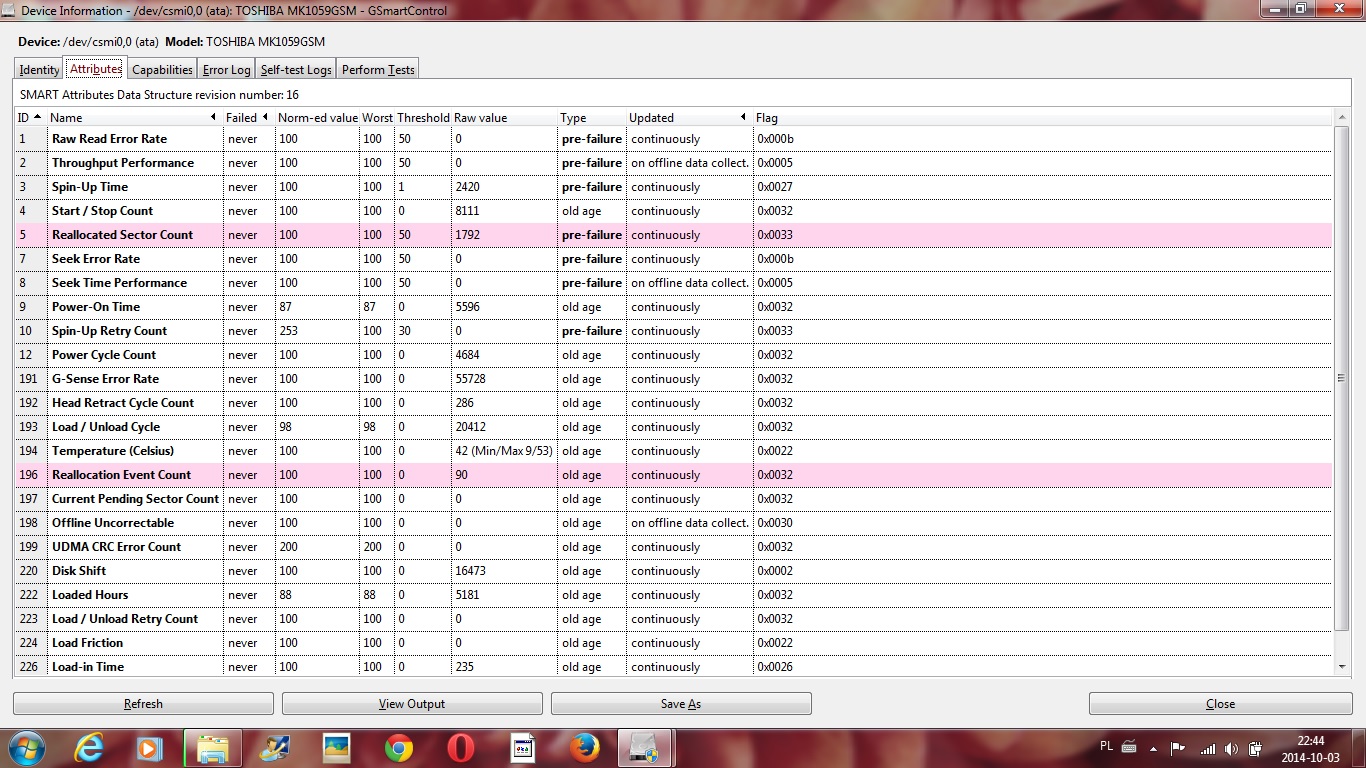Click the Refresh button
1366x768 pixels.
143,704
